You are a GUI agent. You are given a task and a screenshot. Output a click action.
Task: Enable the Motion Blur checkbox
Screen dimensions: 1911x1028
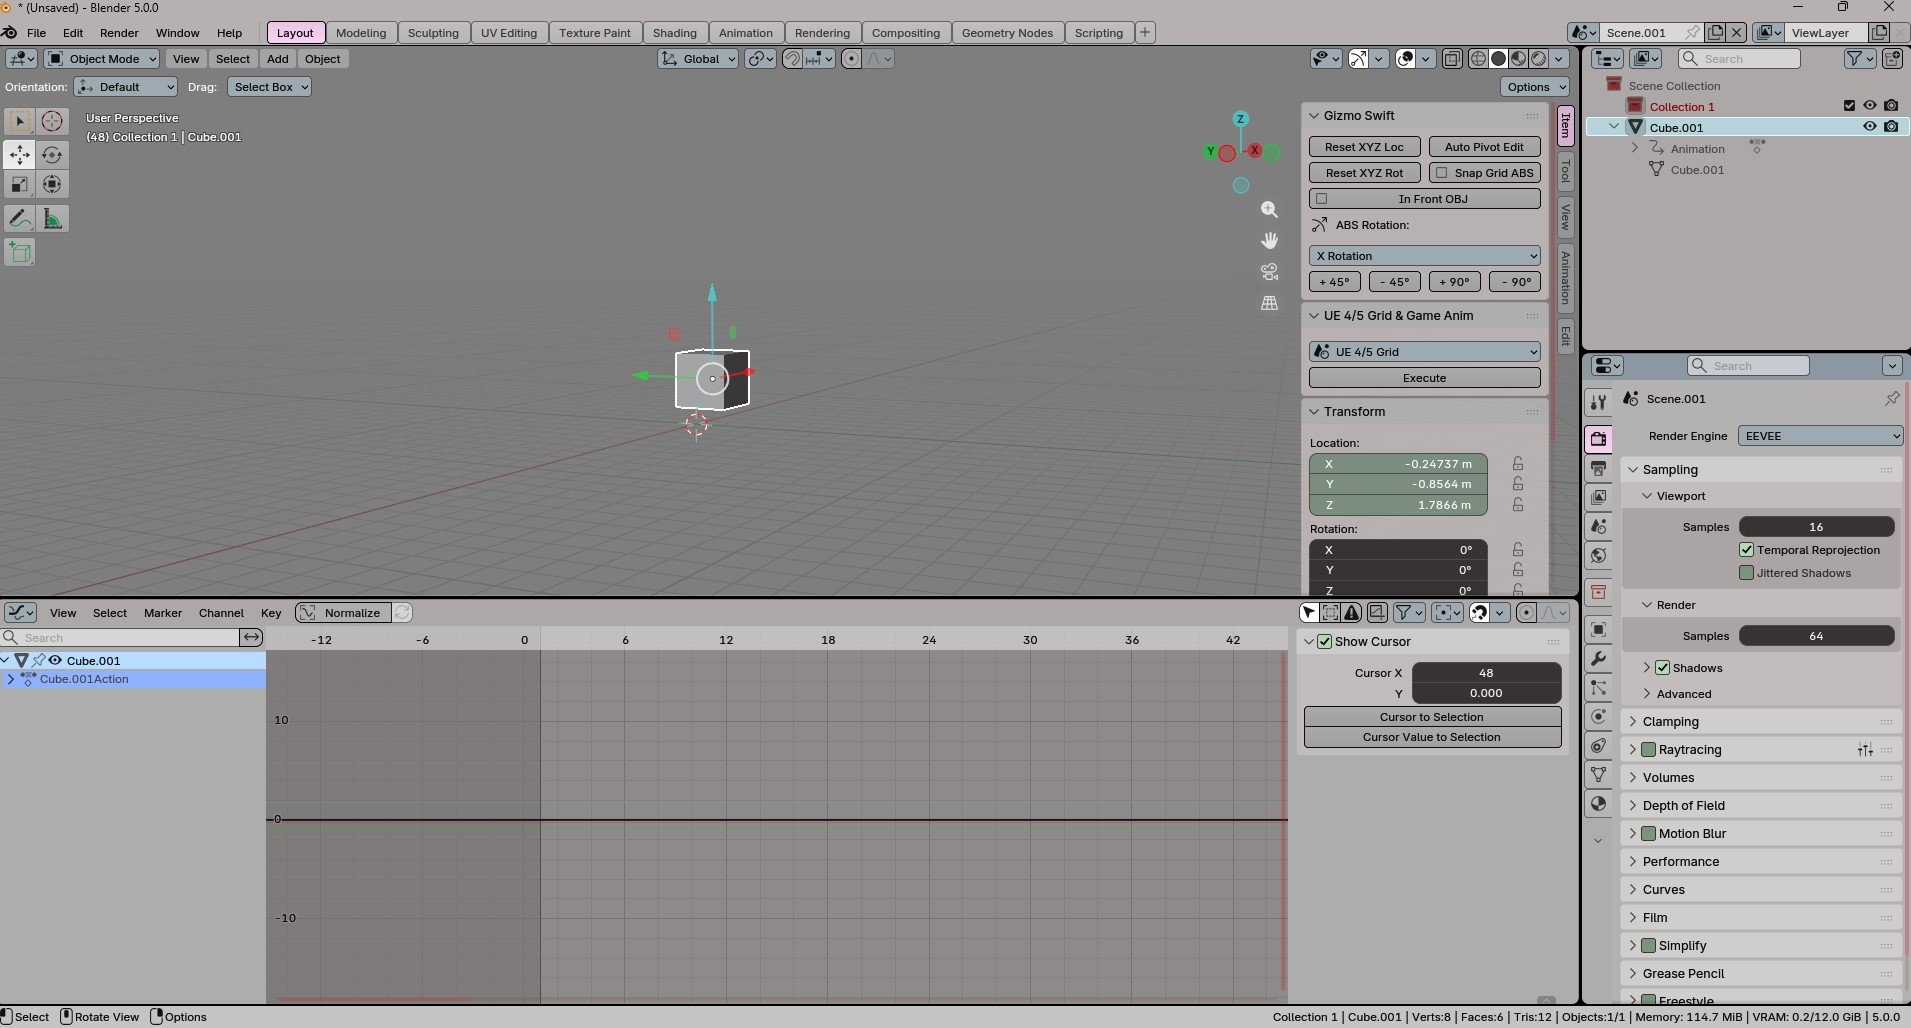coord(1648,834)
